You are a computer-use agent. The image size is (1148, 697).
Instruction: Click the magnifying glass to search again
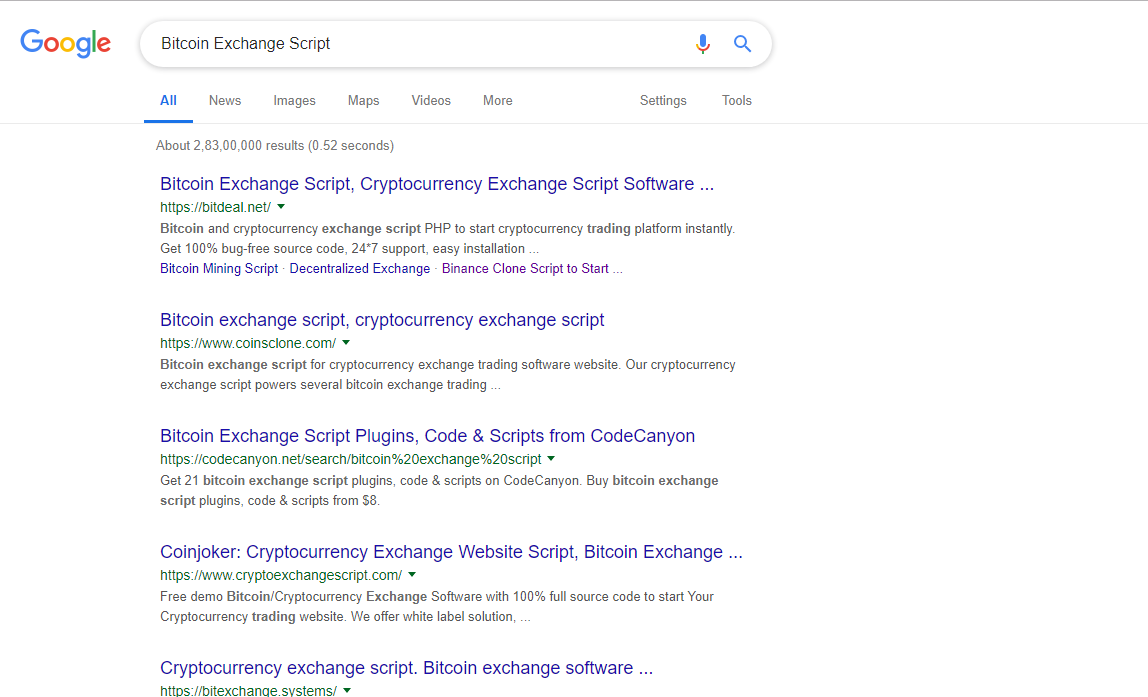pos(742,43)
